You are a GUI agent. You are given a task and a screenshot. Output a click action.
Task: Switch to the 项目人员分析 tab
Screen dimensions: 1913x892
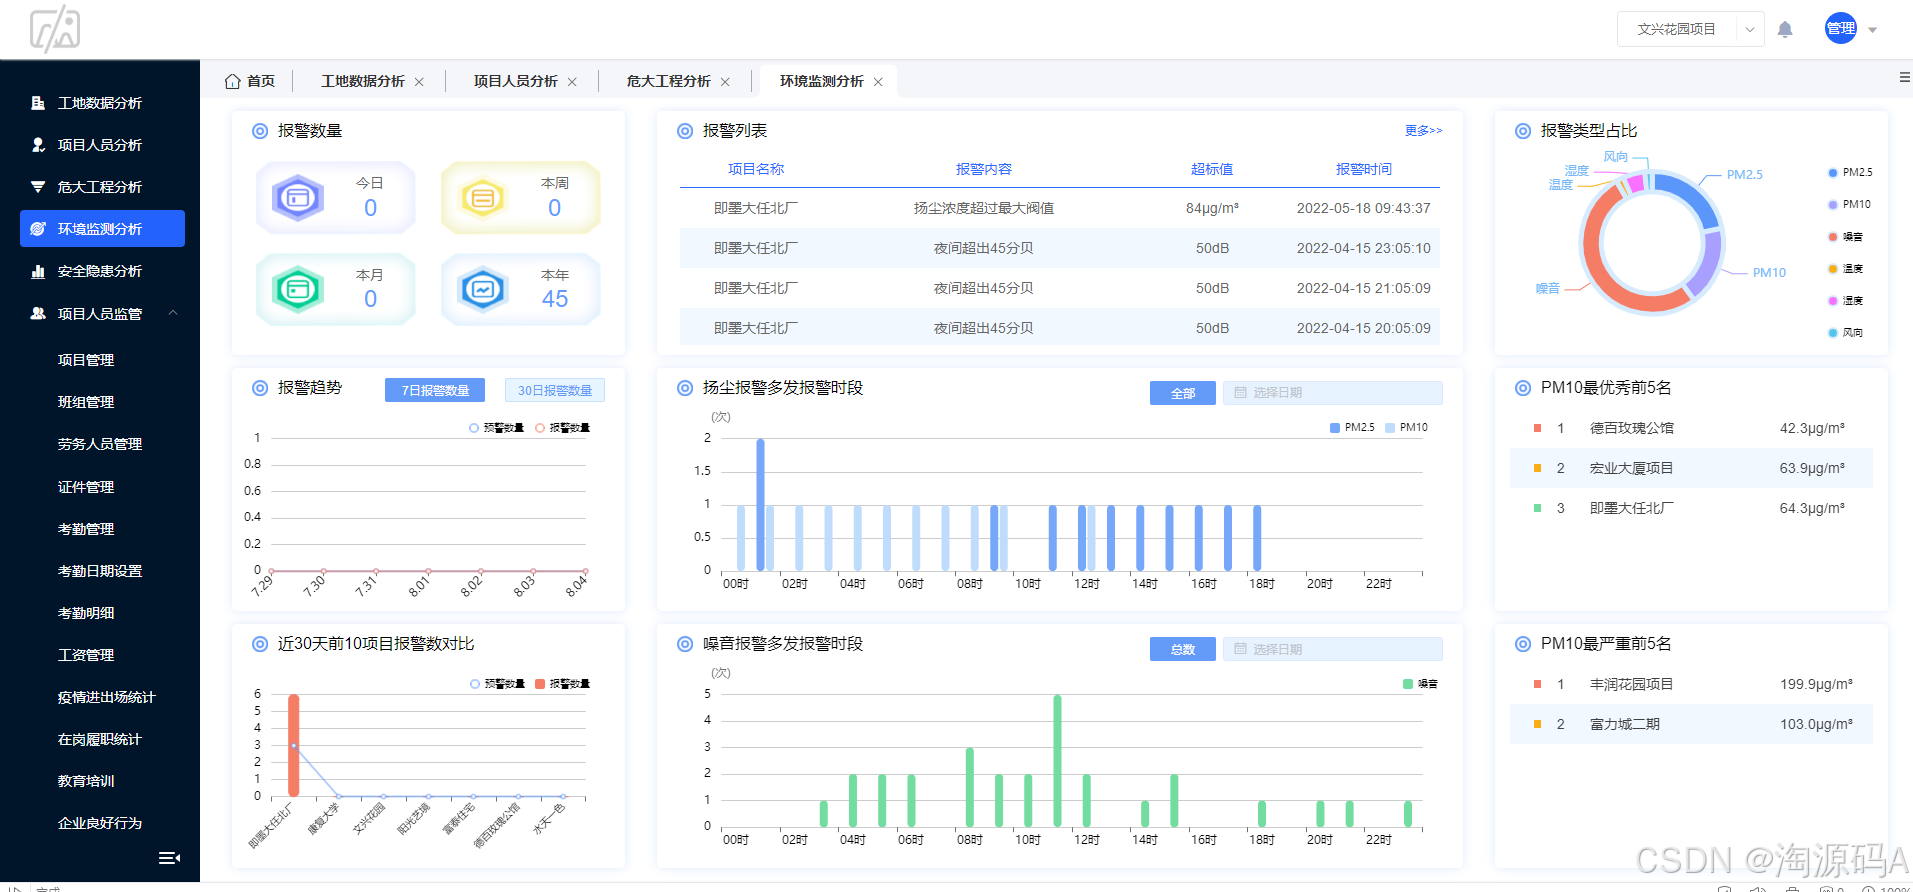(516, 81)
